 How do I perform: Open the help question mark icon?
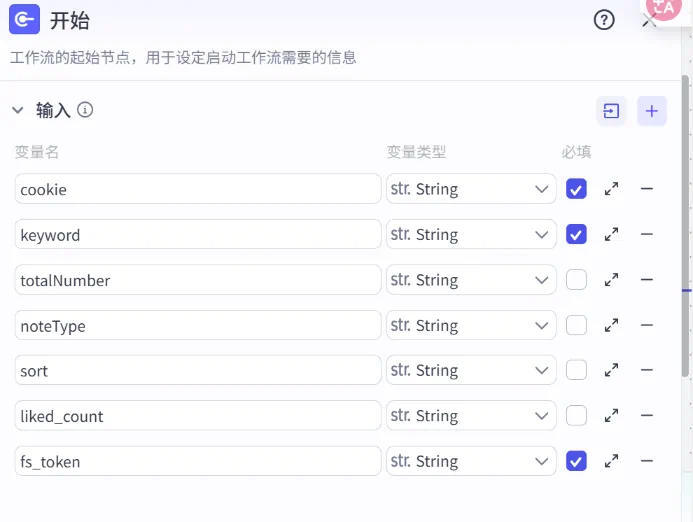click(604, 20)
